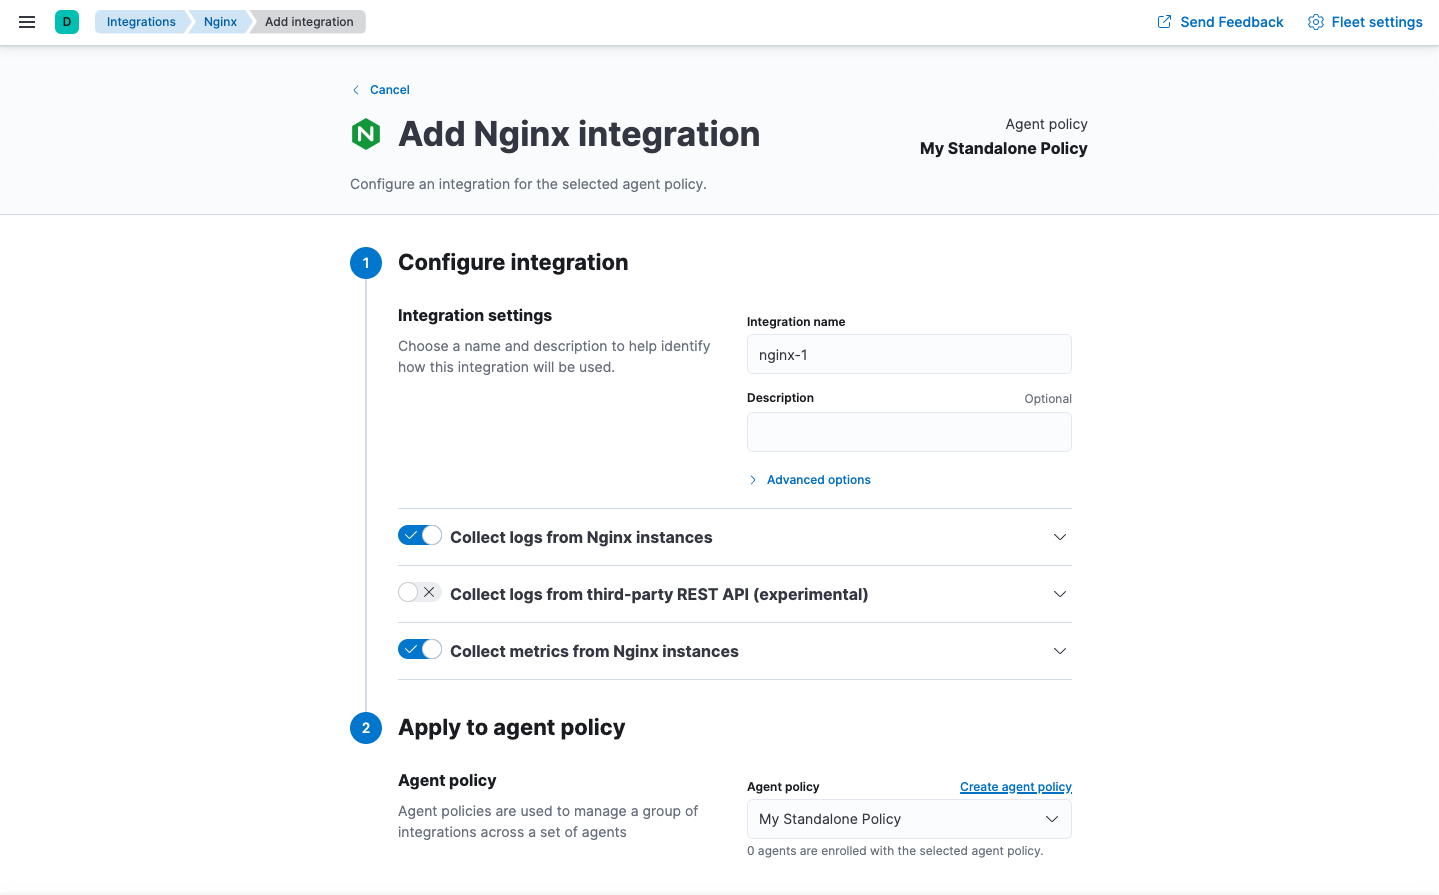This screenshot has width=1439, height=895.
Task: Click the Nginx logo next to the page title
Action: point(366,133)
